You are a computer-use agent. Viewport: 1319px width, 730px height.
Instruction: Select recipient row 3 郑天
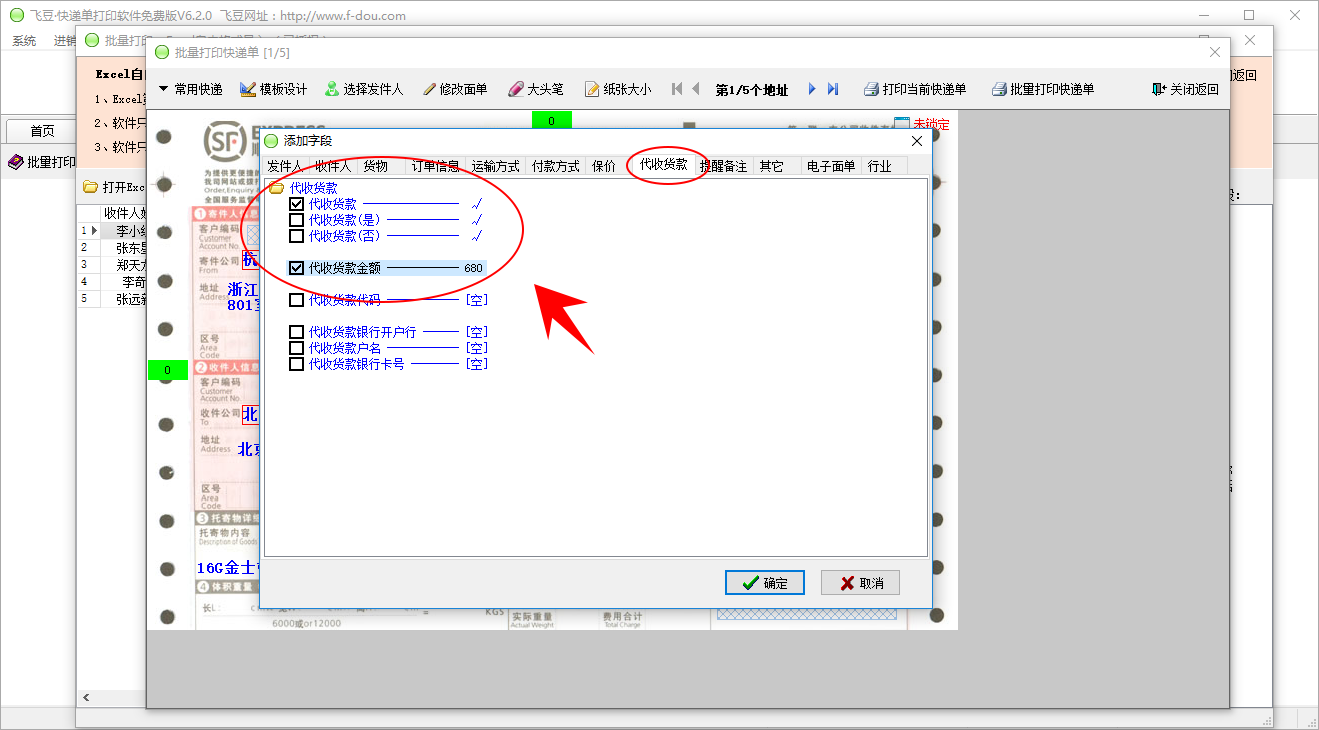click(113, 265)
